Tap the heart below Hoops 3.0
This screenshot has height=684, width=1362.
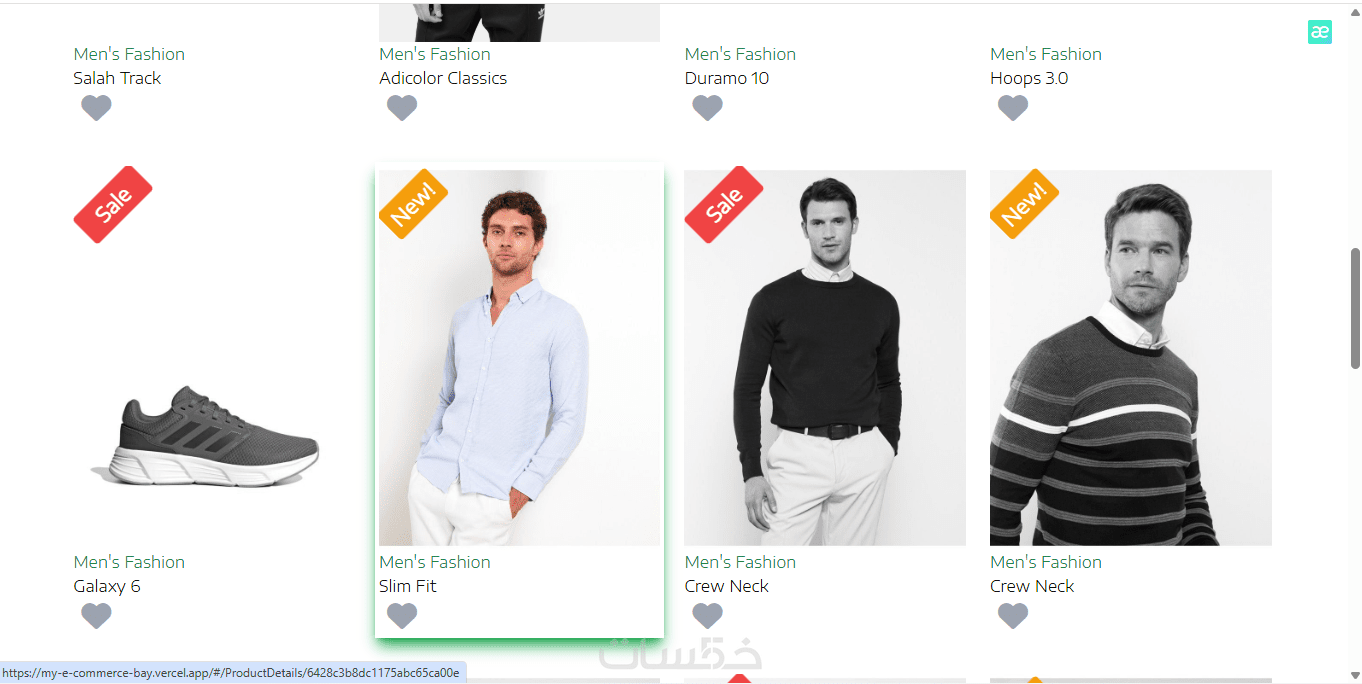point(1013,108)
